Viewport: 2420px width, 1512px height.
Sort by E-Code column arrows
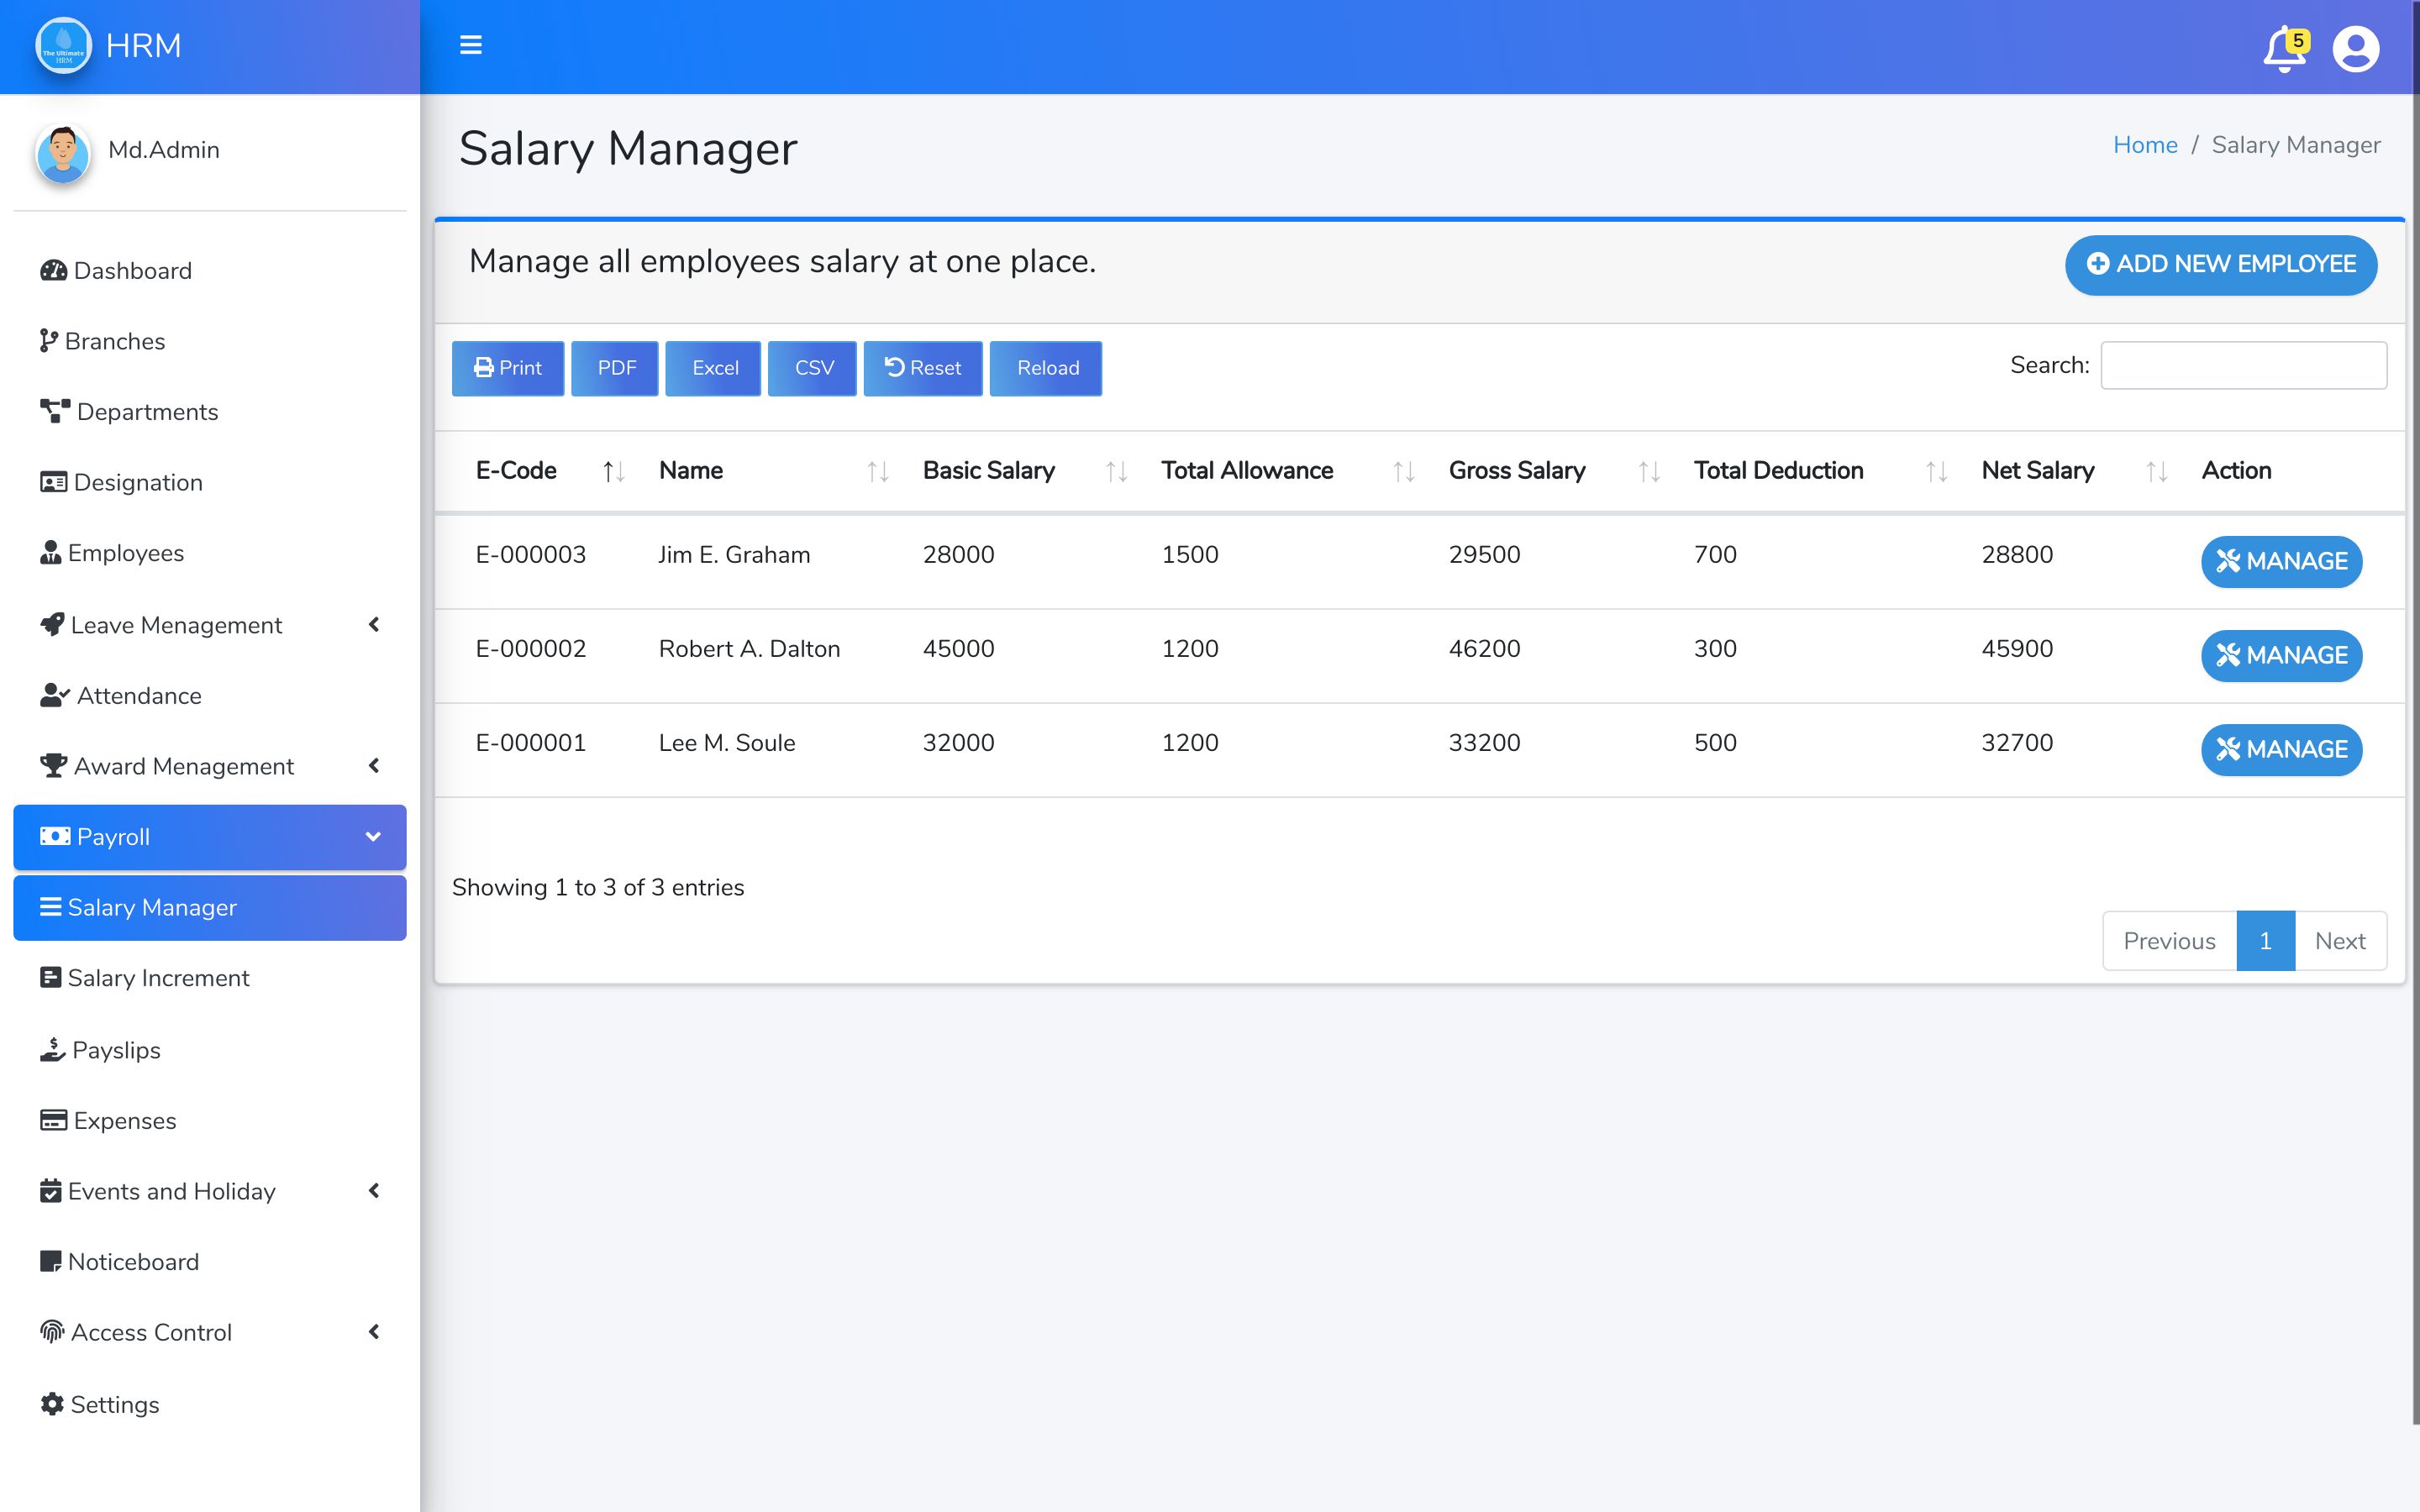coord(613,471)
